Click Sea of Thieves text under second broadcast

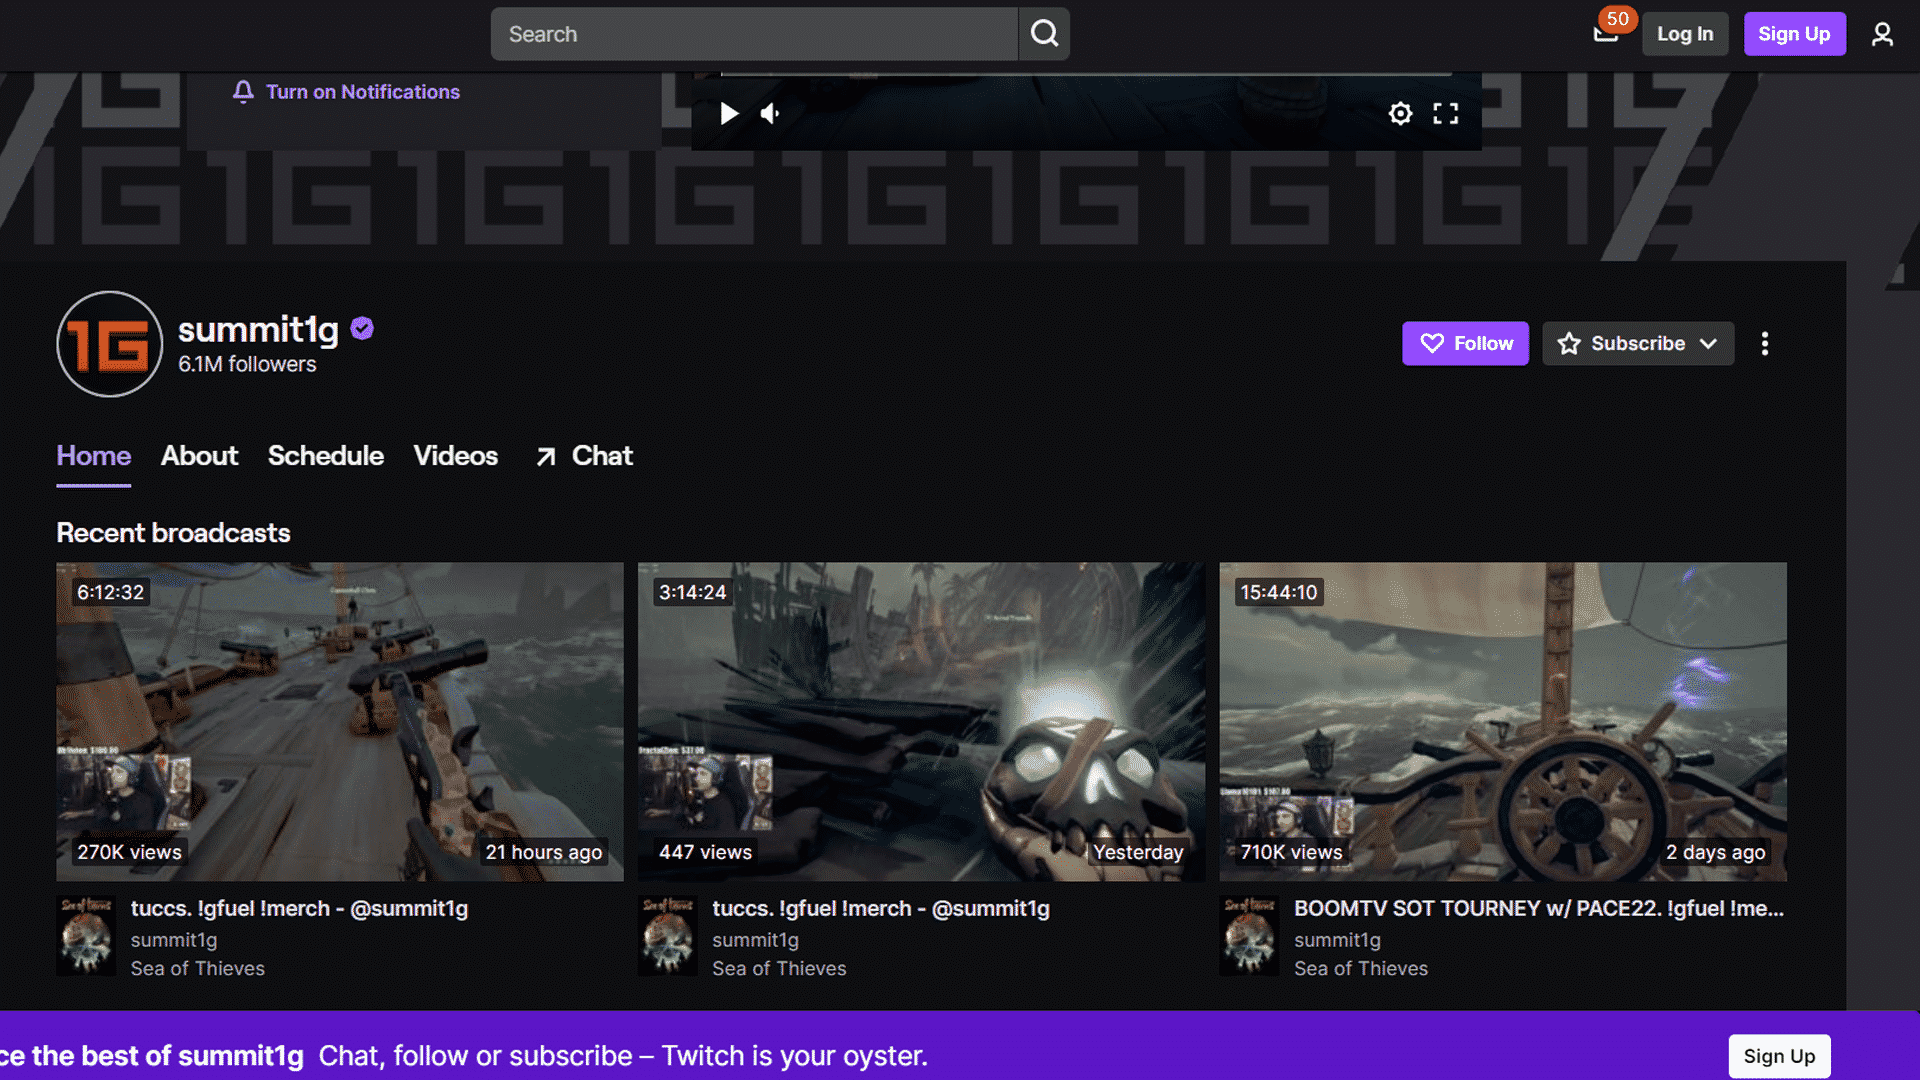pyautogui.click(x=779, y=968)
